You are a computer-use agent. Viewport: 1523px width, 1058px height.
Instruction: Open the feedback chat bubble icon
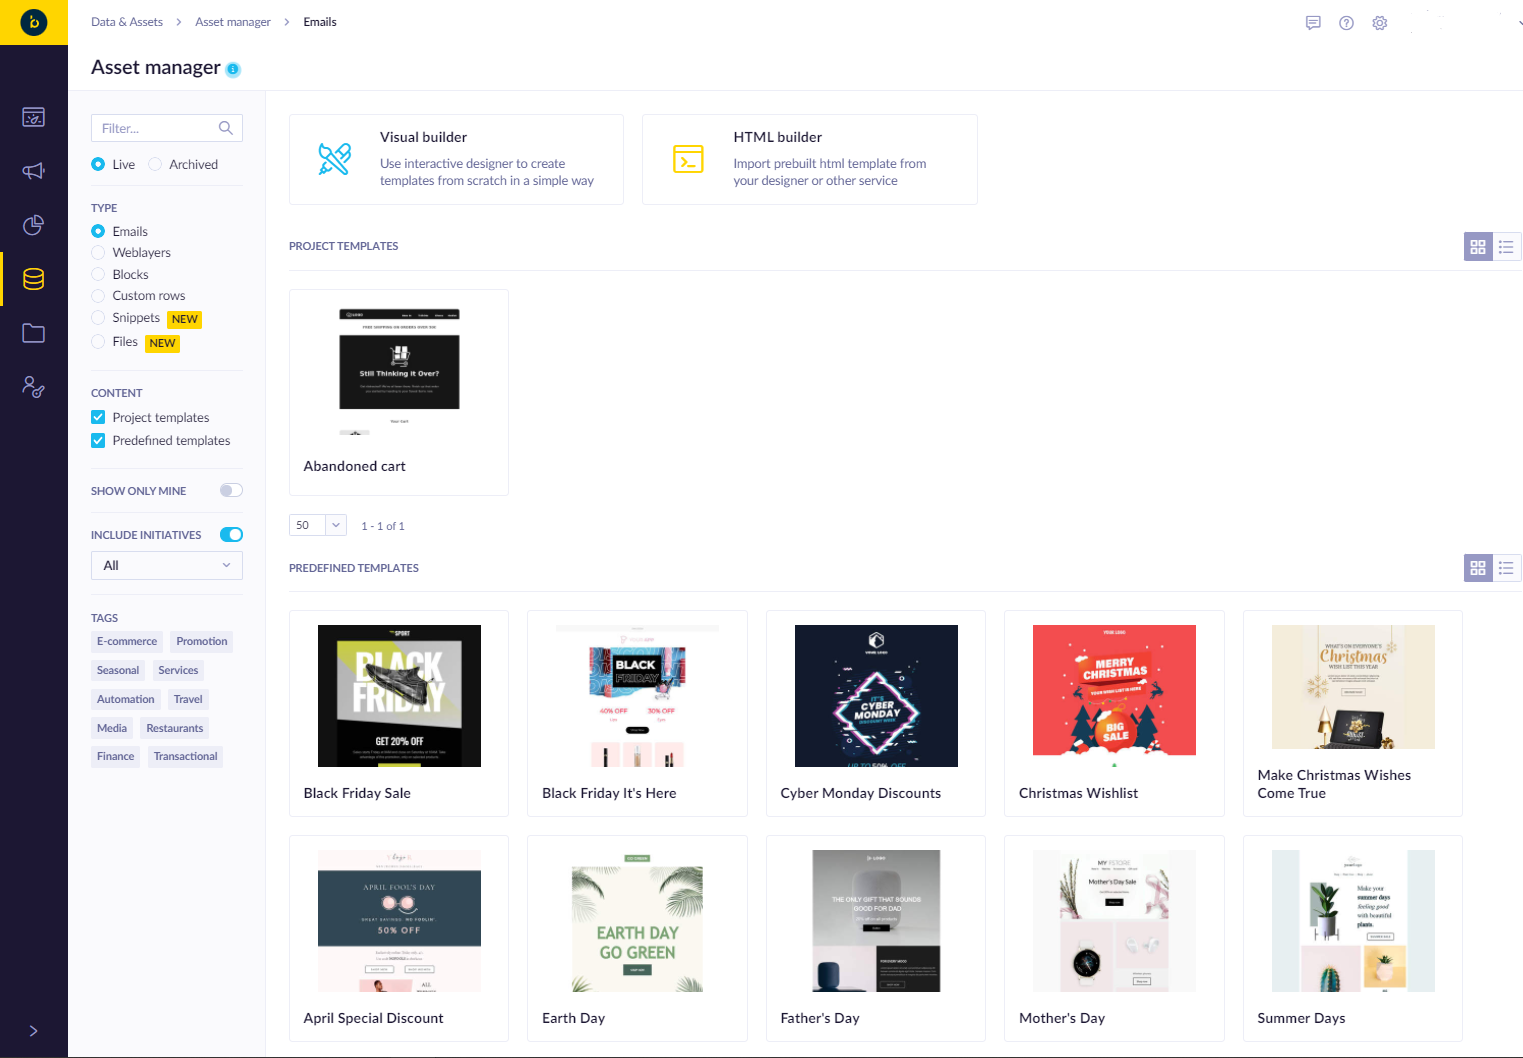tap(1312, 22)
